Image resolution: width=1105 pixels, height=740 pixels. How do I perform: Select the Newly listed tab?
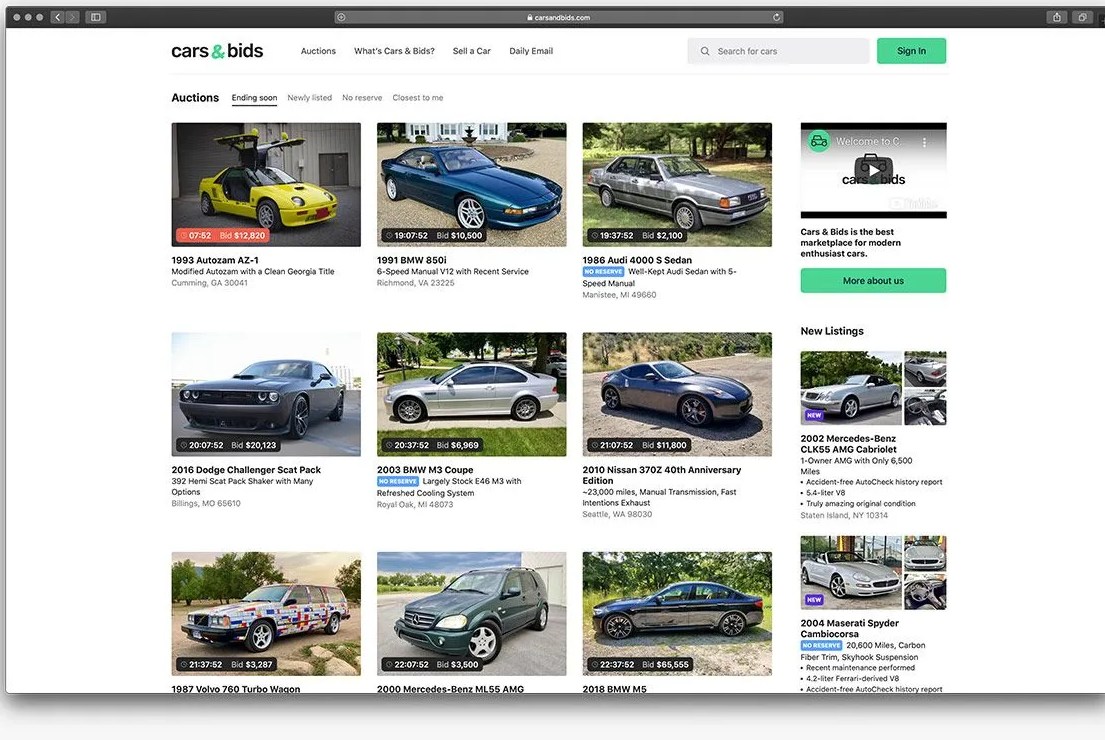[309, 98]
